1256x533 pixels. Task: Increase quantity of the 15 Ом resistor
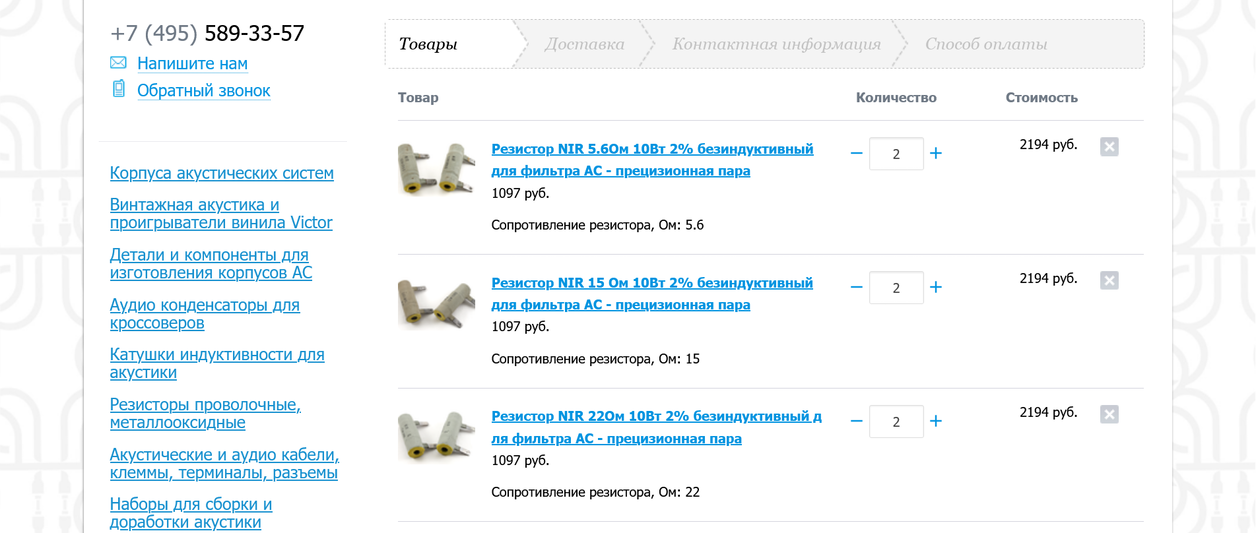(936, 288)
